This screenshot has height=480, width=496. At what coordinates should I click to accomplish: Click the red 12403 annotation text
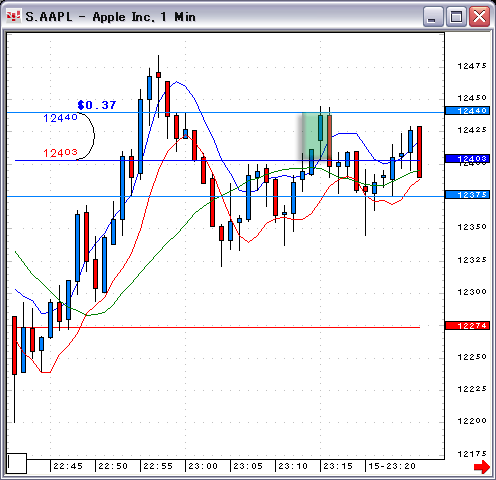(x=60, y=153)
